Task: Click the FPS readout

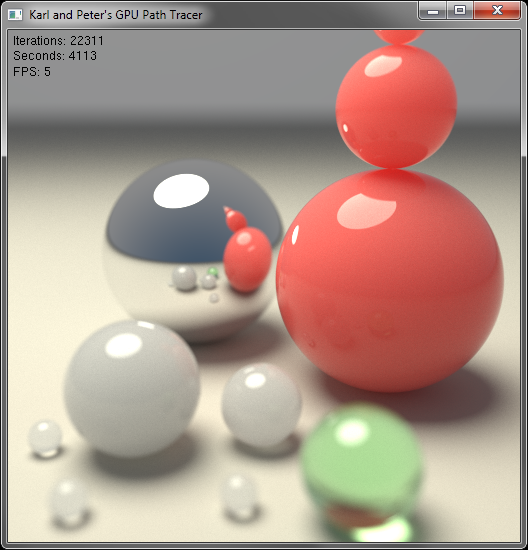Action: click(32, 72)
